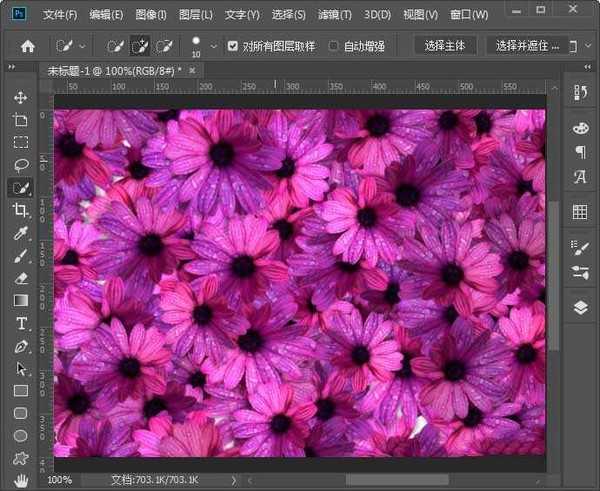This screenshot has width=600, height=491.
Task: Select the Eyedropper tool
Action: tap(20, 233)
